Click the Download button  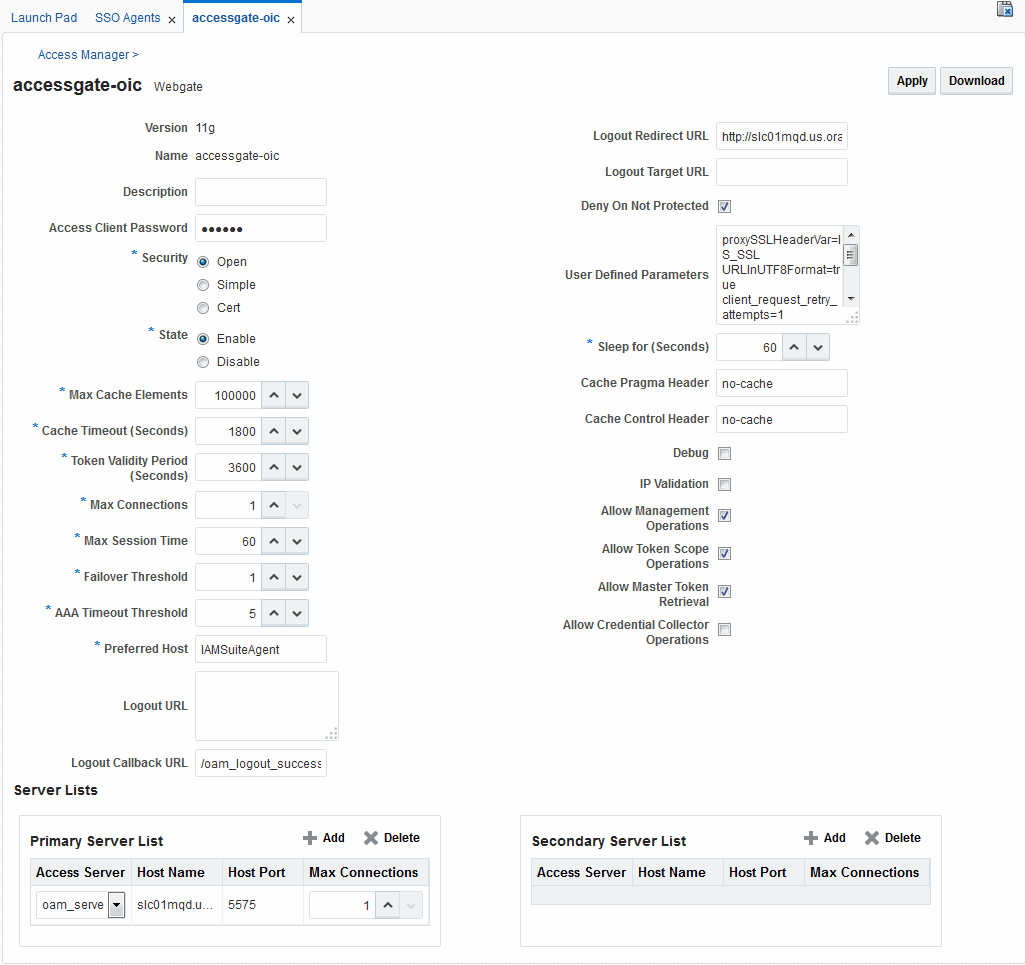[x=977, y=81]
